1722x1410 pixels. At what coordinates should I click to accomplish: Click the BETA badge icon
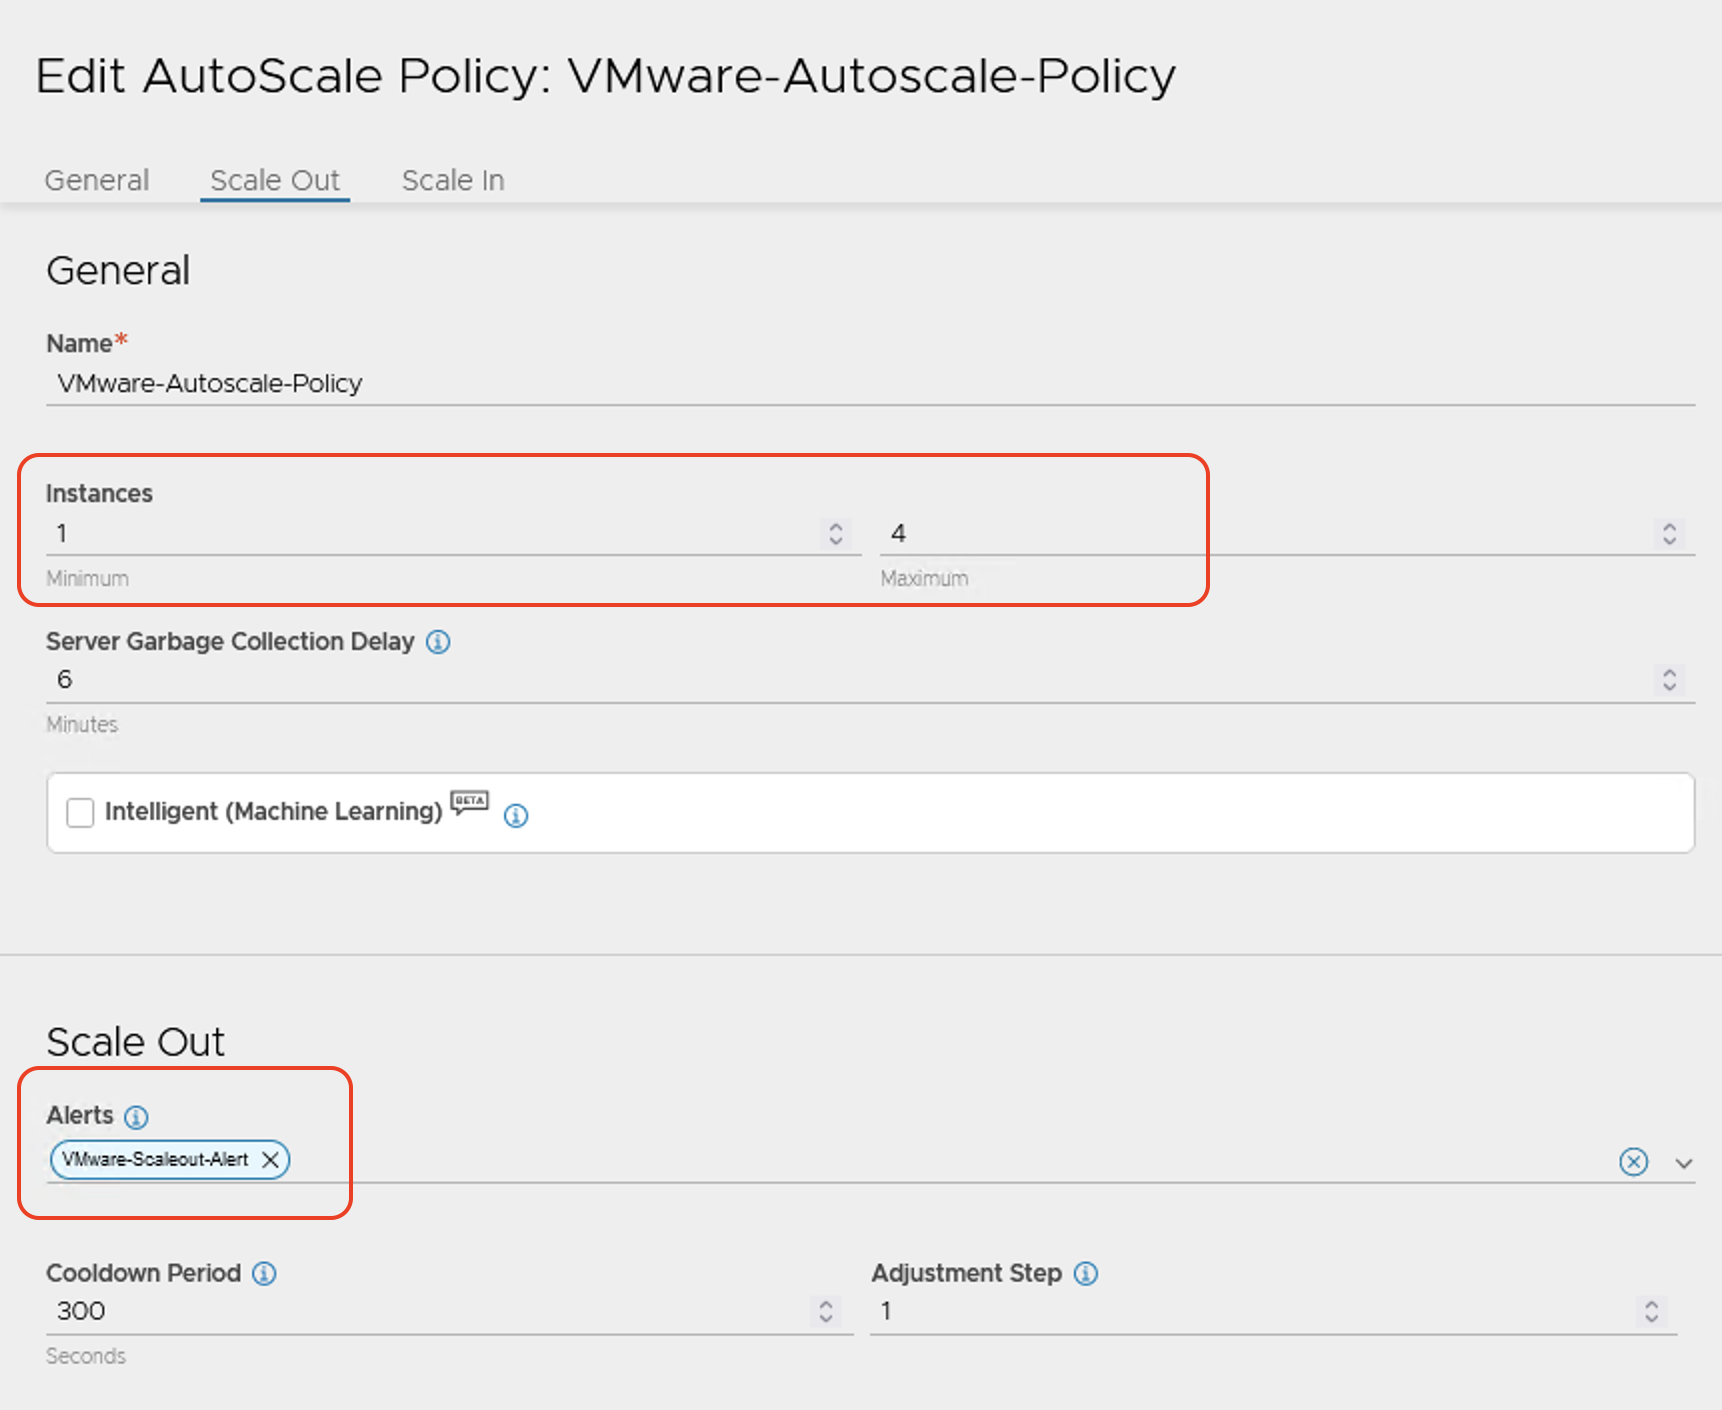point(469,803)
